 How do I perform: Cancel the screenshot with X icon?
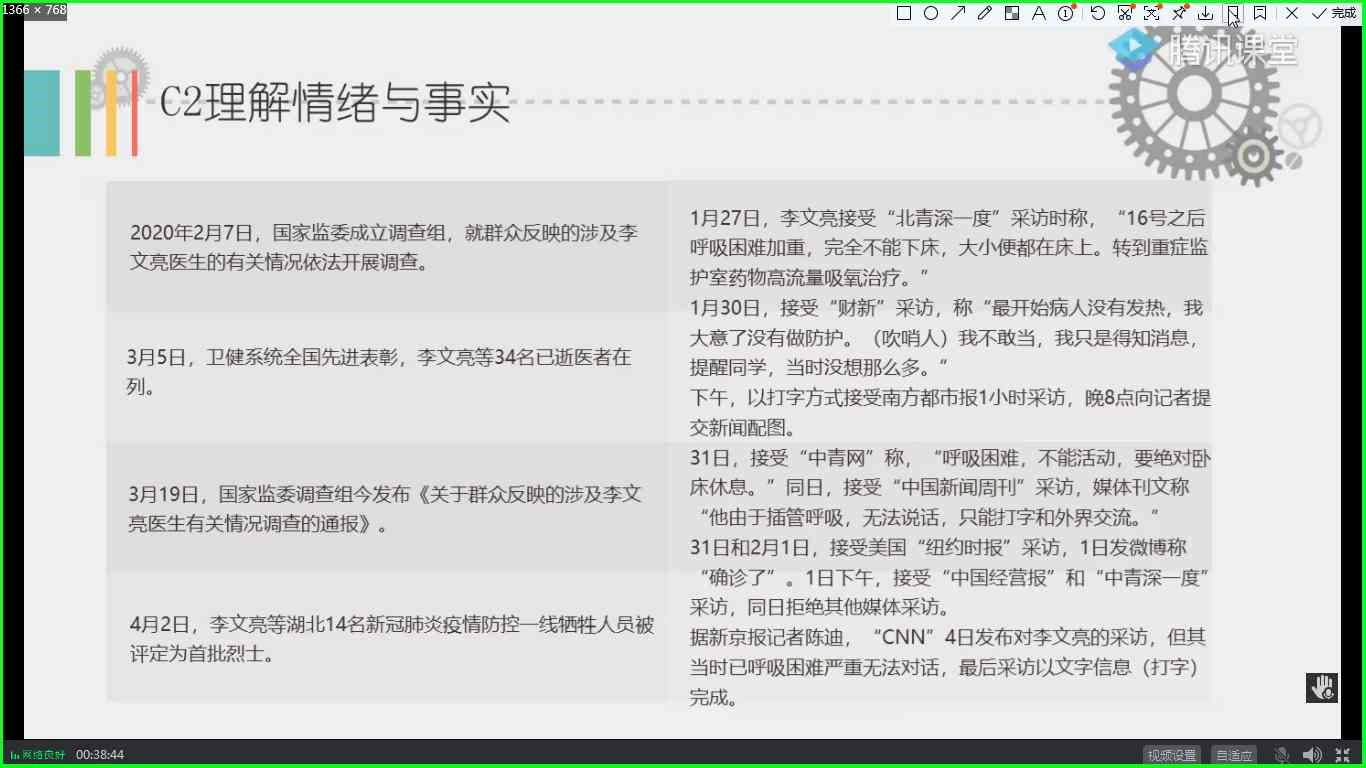(x=1292, y=13)
